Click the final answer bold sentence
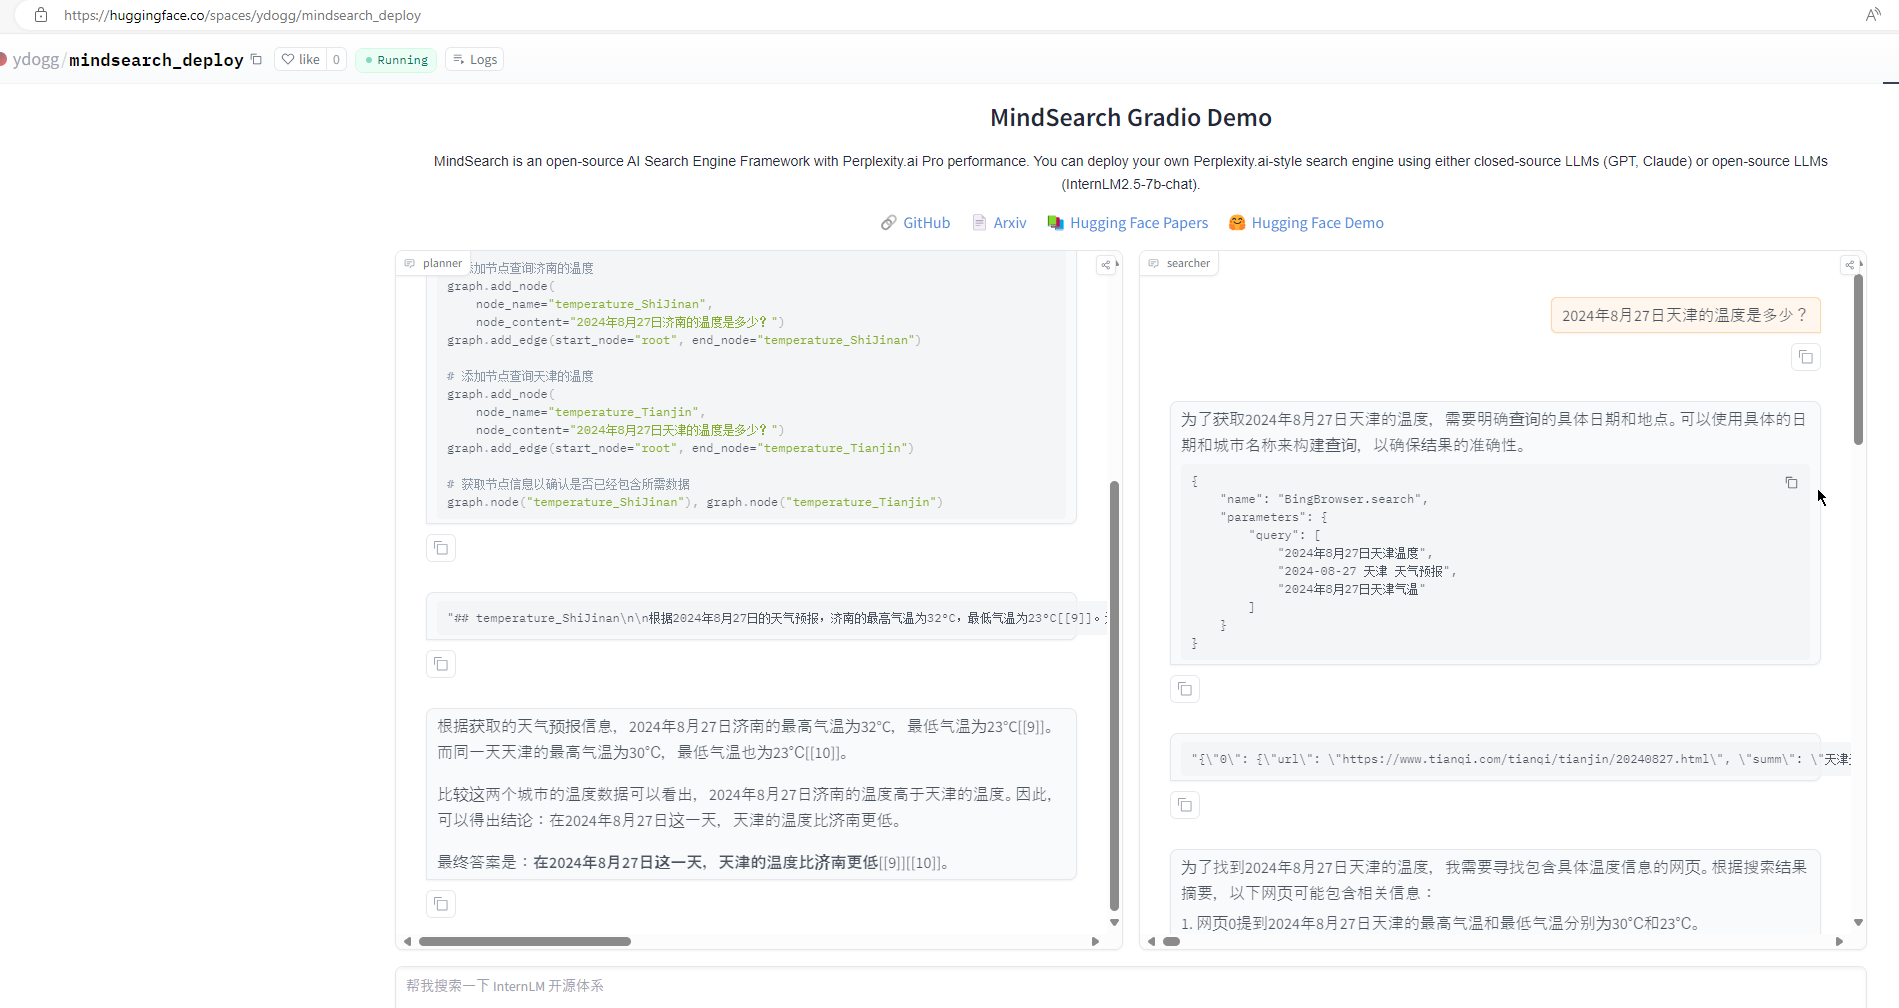The image size is (1899, 1008). click(x=706, y=862)
